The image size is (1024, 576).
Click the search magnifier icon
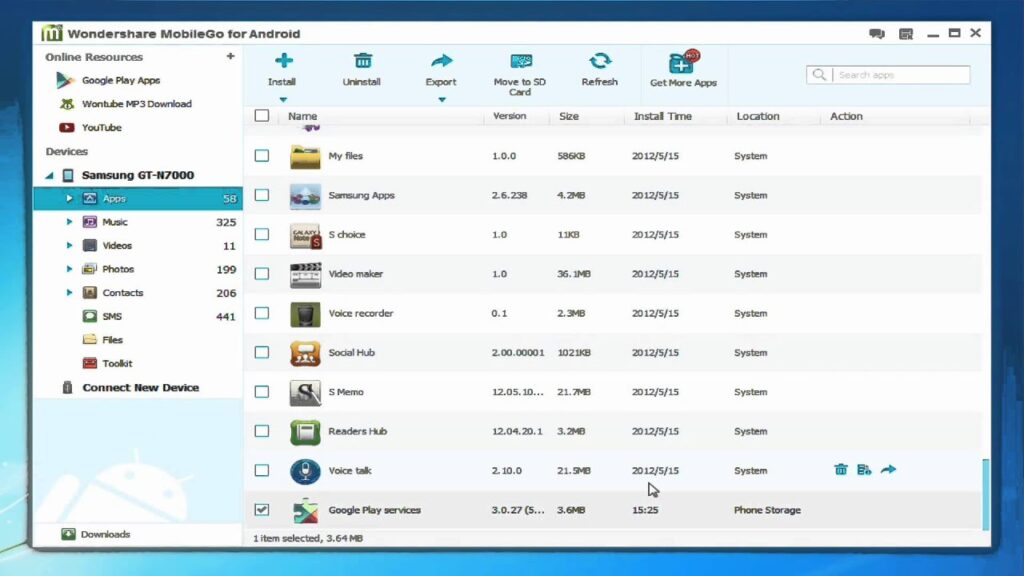[x=819, y=74]
